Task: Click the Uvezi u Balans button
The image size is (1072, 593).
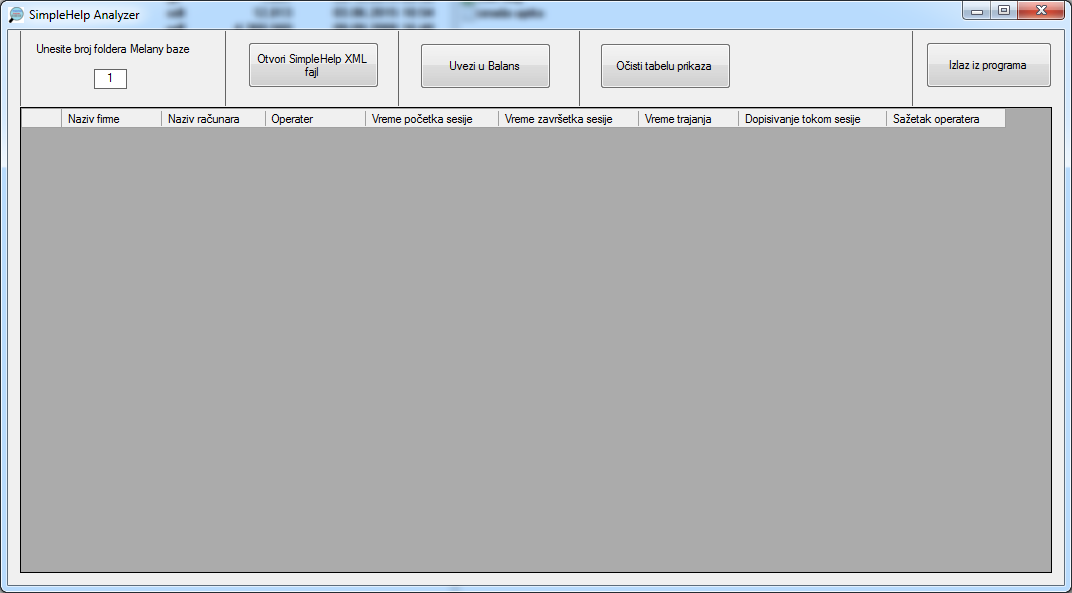Action: (485, 66)
